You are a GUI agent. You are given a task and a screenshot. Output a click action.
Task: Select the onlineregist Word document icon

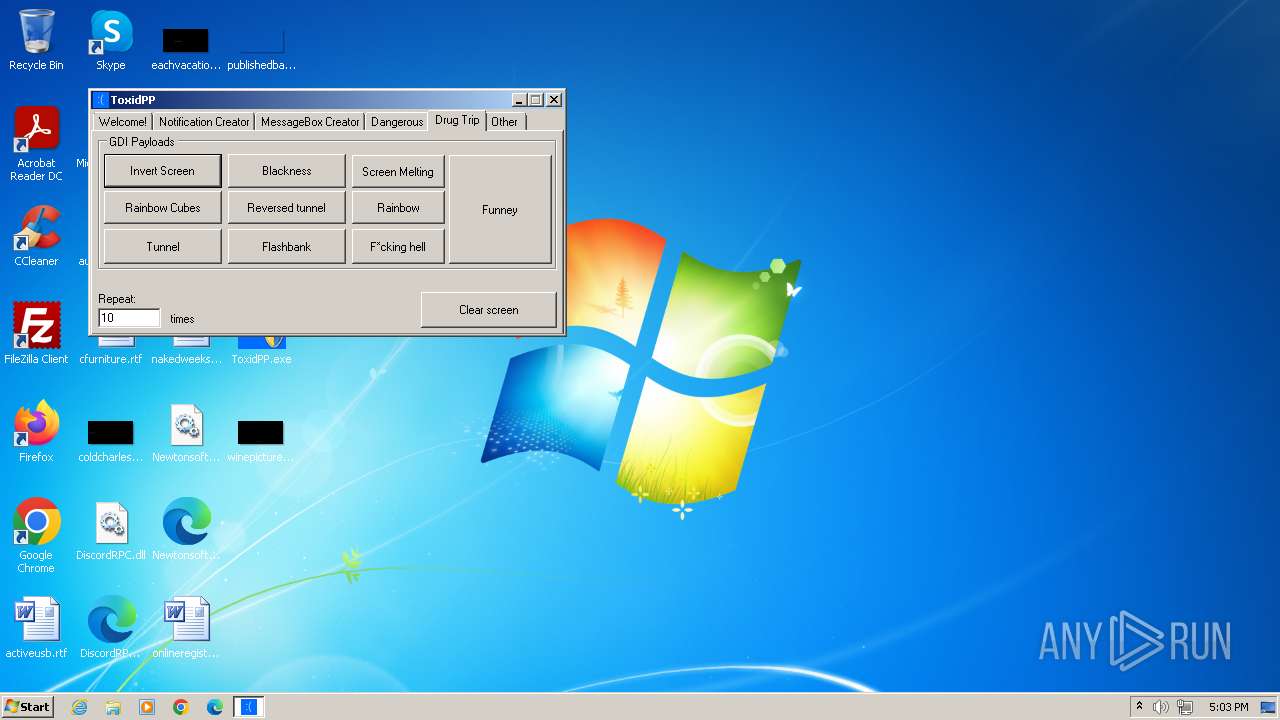[186, 628]
